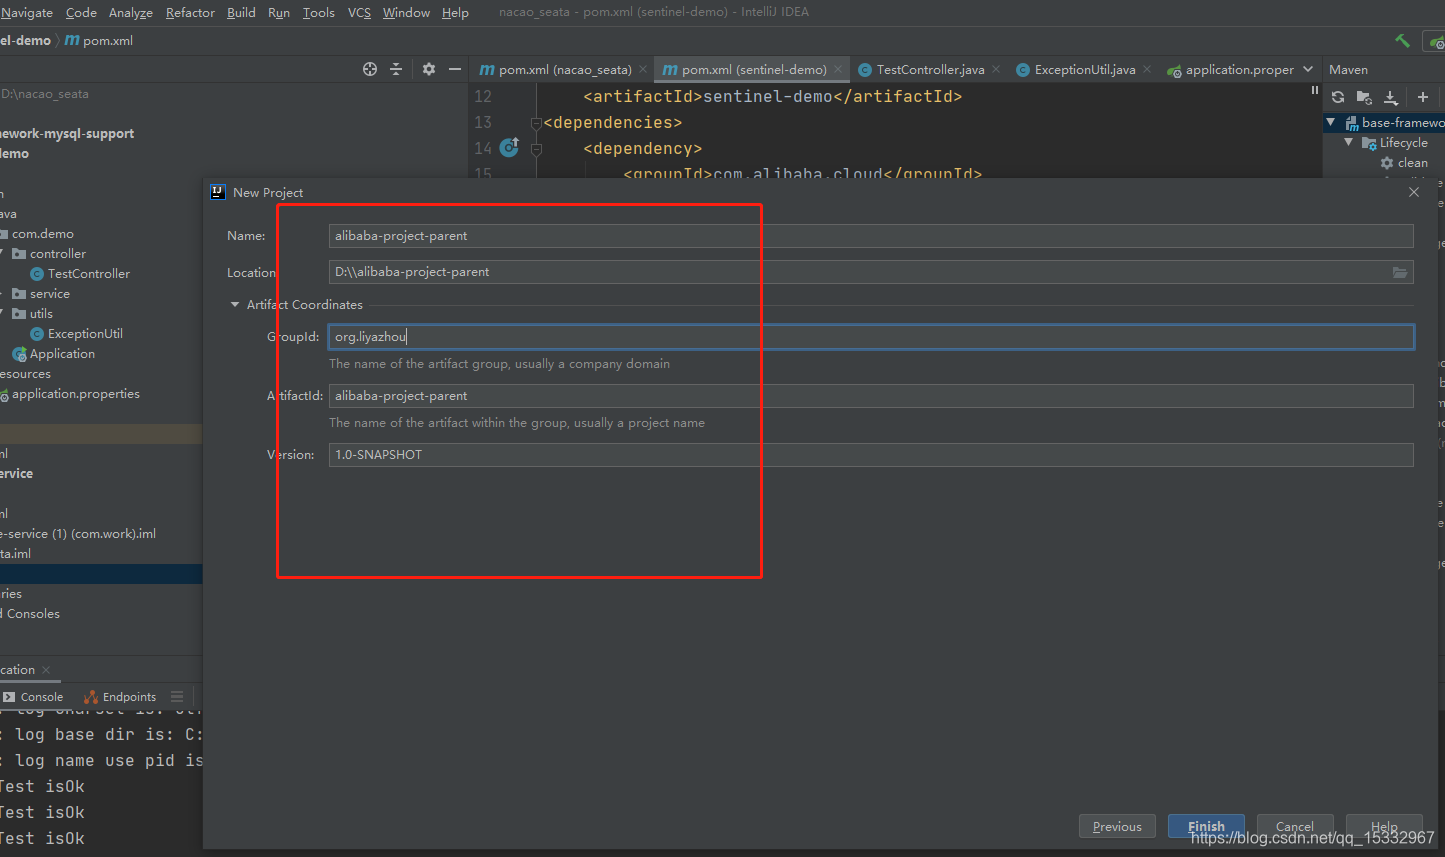Select ExceptionUtil class in project tree

coord(77,334)
